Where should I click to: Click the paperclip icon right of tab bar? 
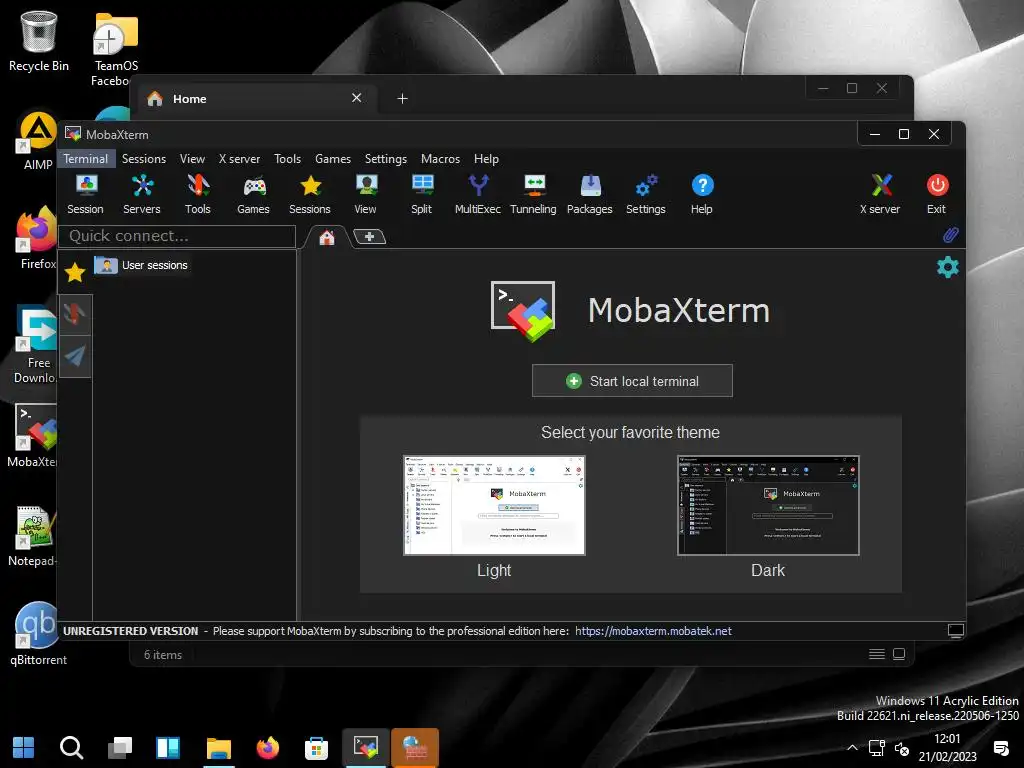point(951,235)
